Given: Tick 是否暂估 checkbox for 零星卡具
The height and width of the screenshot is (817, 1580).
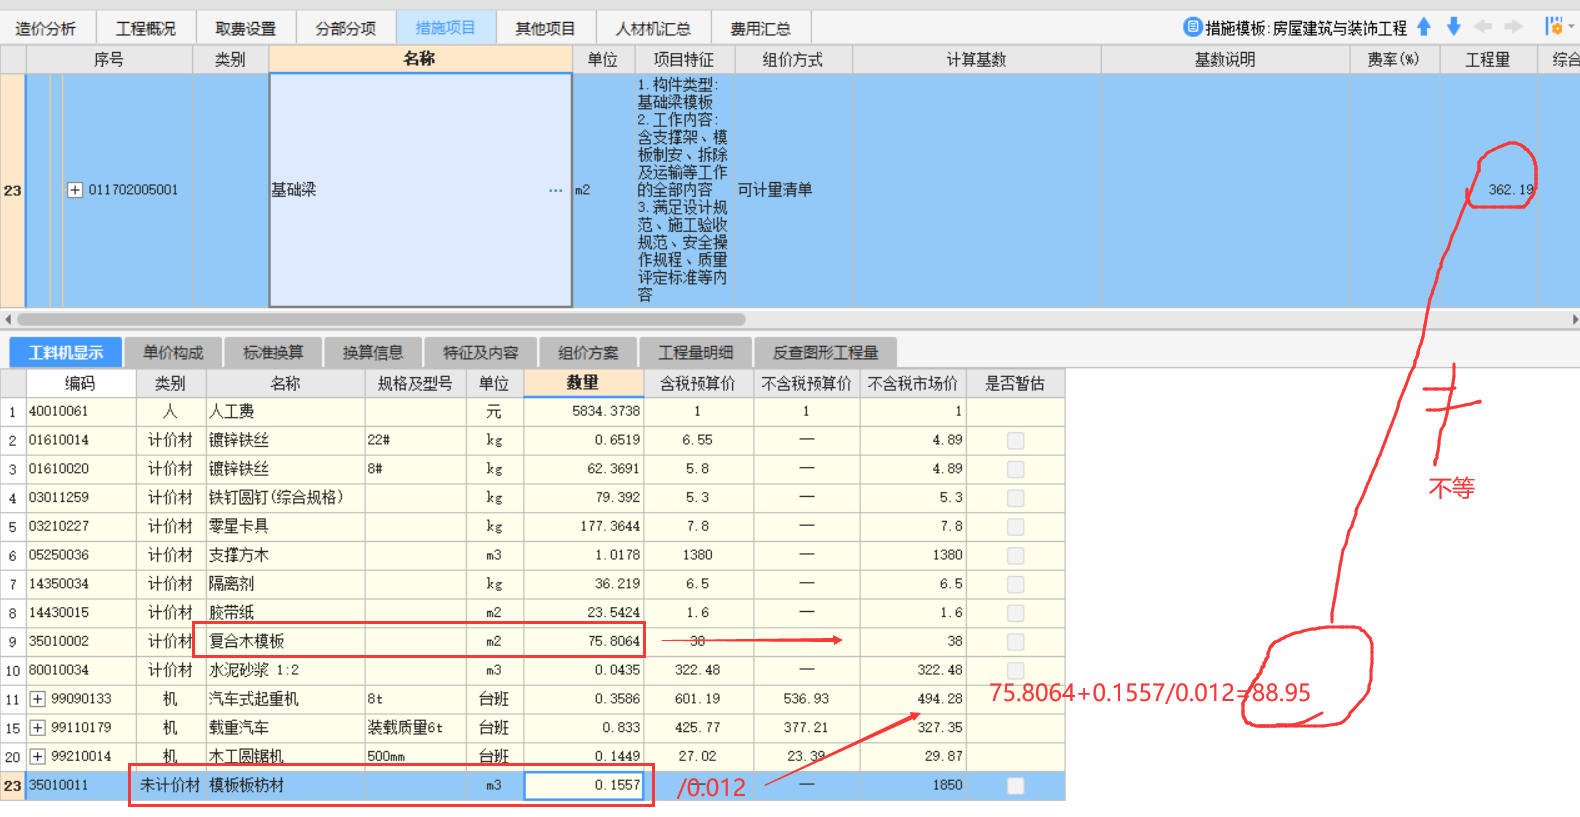Looking at the screenshot, I should (1015, 526).
